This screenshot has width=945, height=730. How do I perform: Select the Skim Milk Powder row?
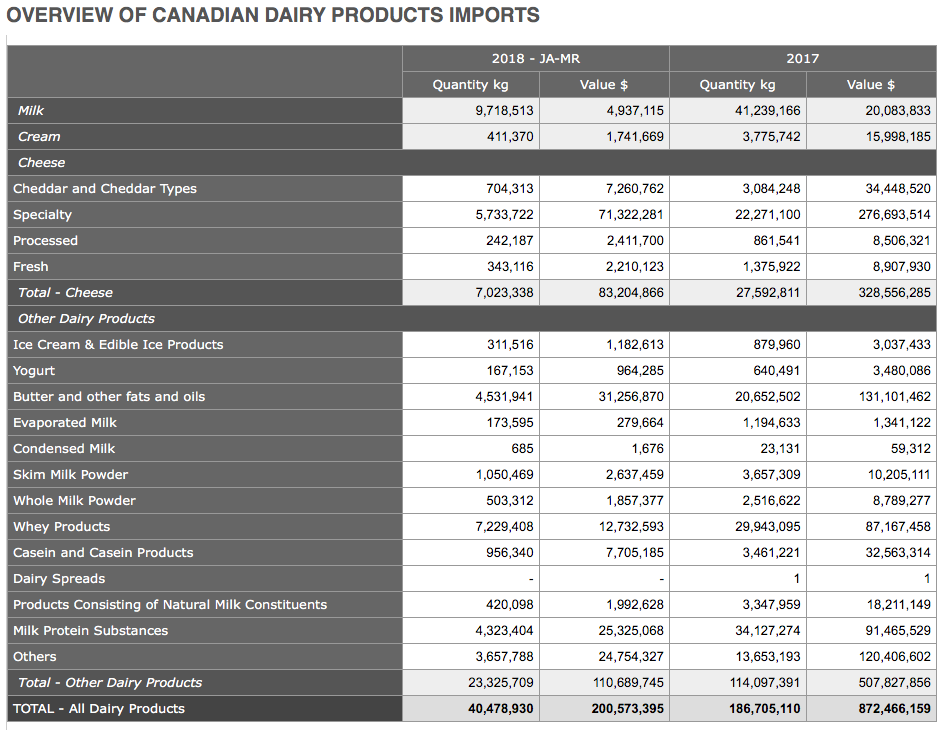coord(472,474)
